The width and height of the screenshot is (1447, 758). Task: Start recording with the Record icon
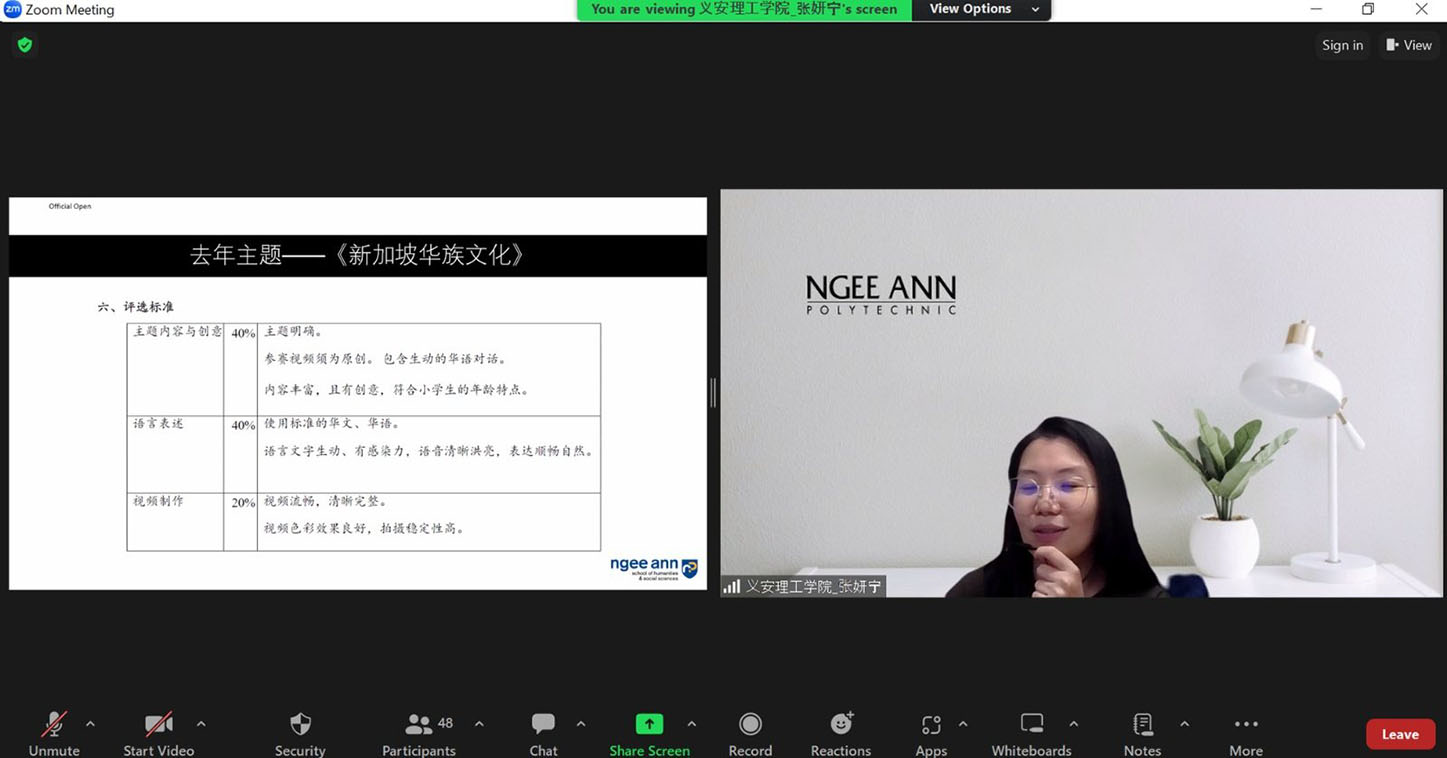pos(750,725)
